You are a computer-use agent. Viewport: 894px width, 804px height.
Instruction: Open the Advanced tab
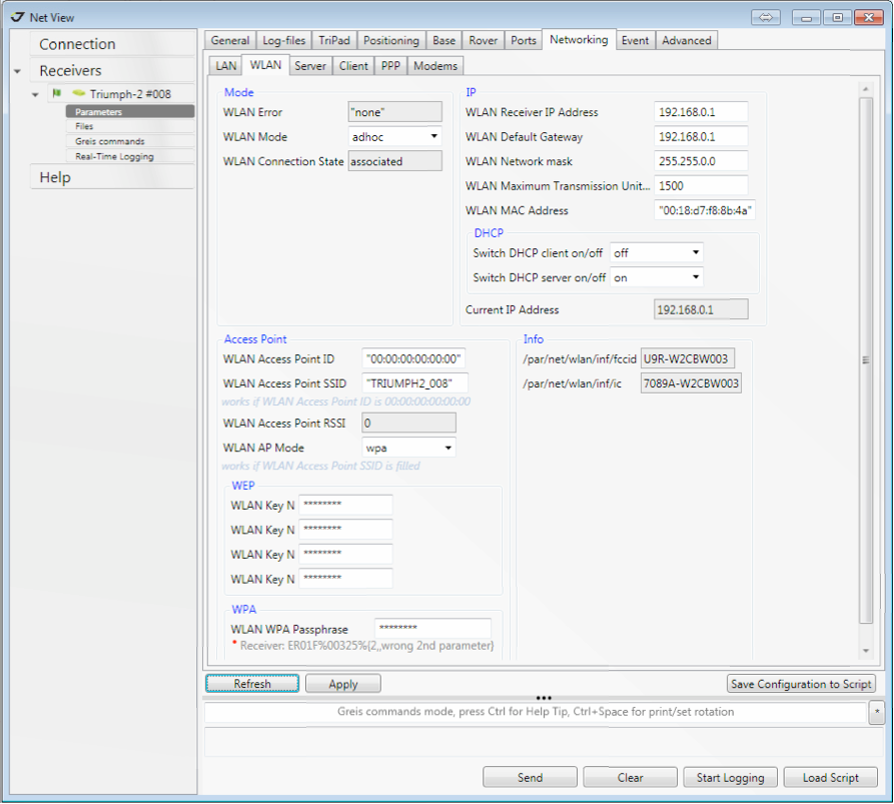pos(686,40)
